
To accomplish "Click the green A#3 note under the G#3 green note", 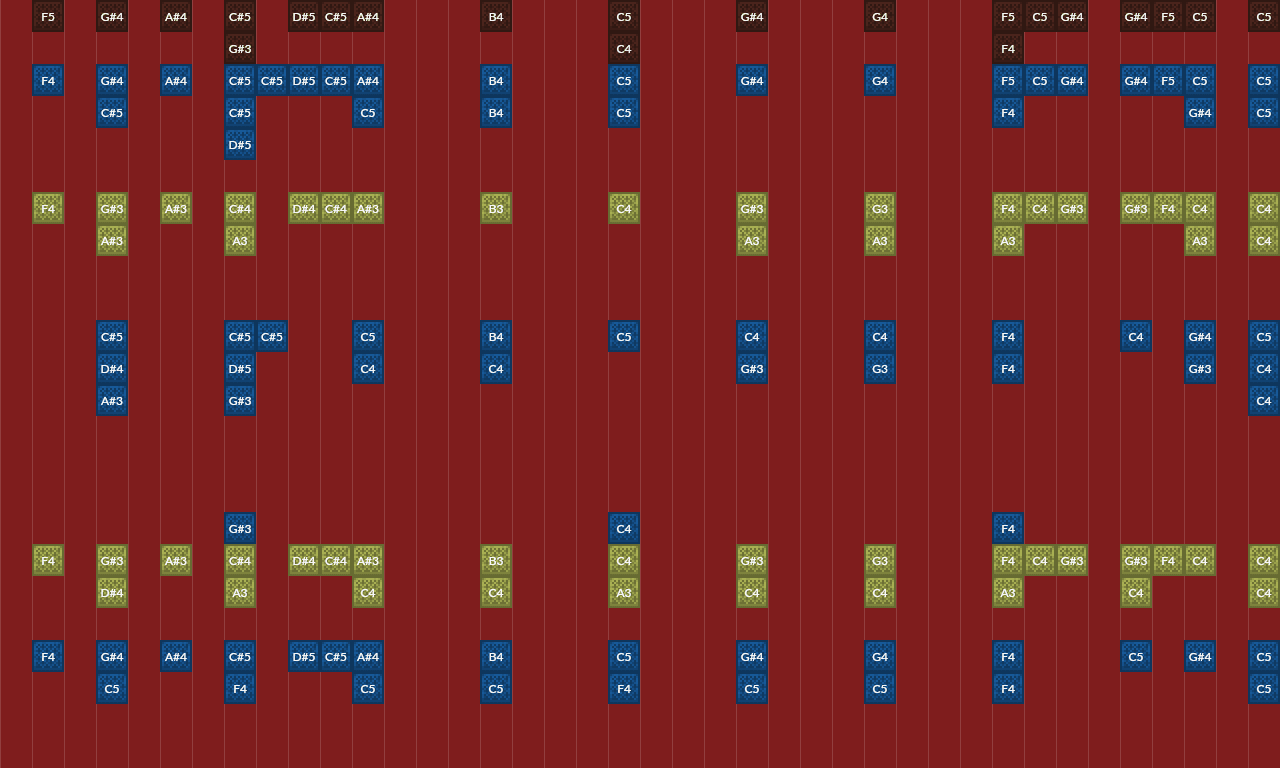I will (x=112, y=240).
